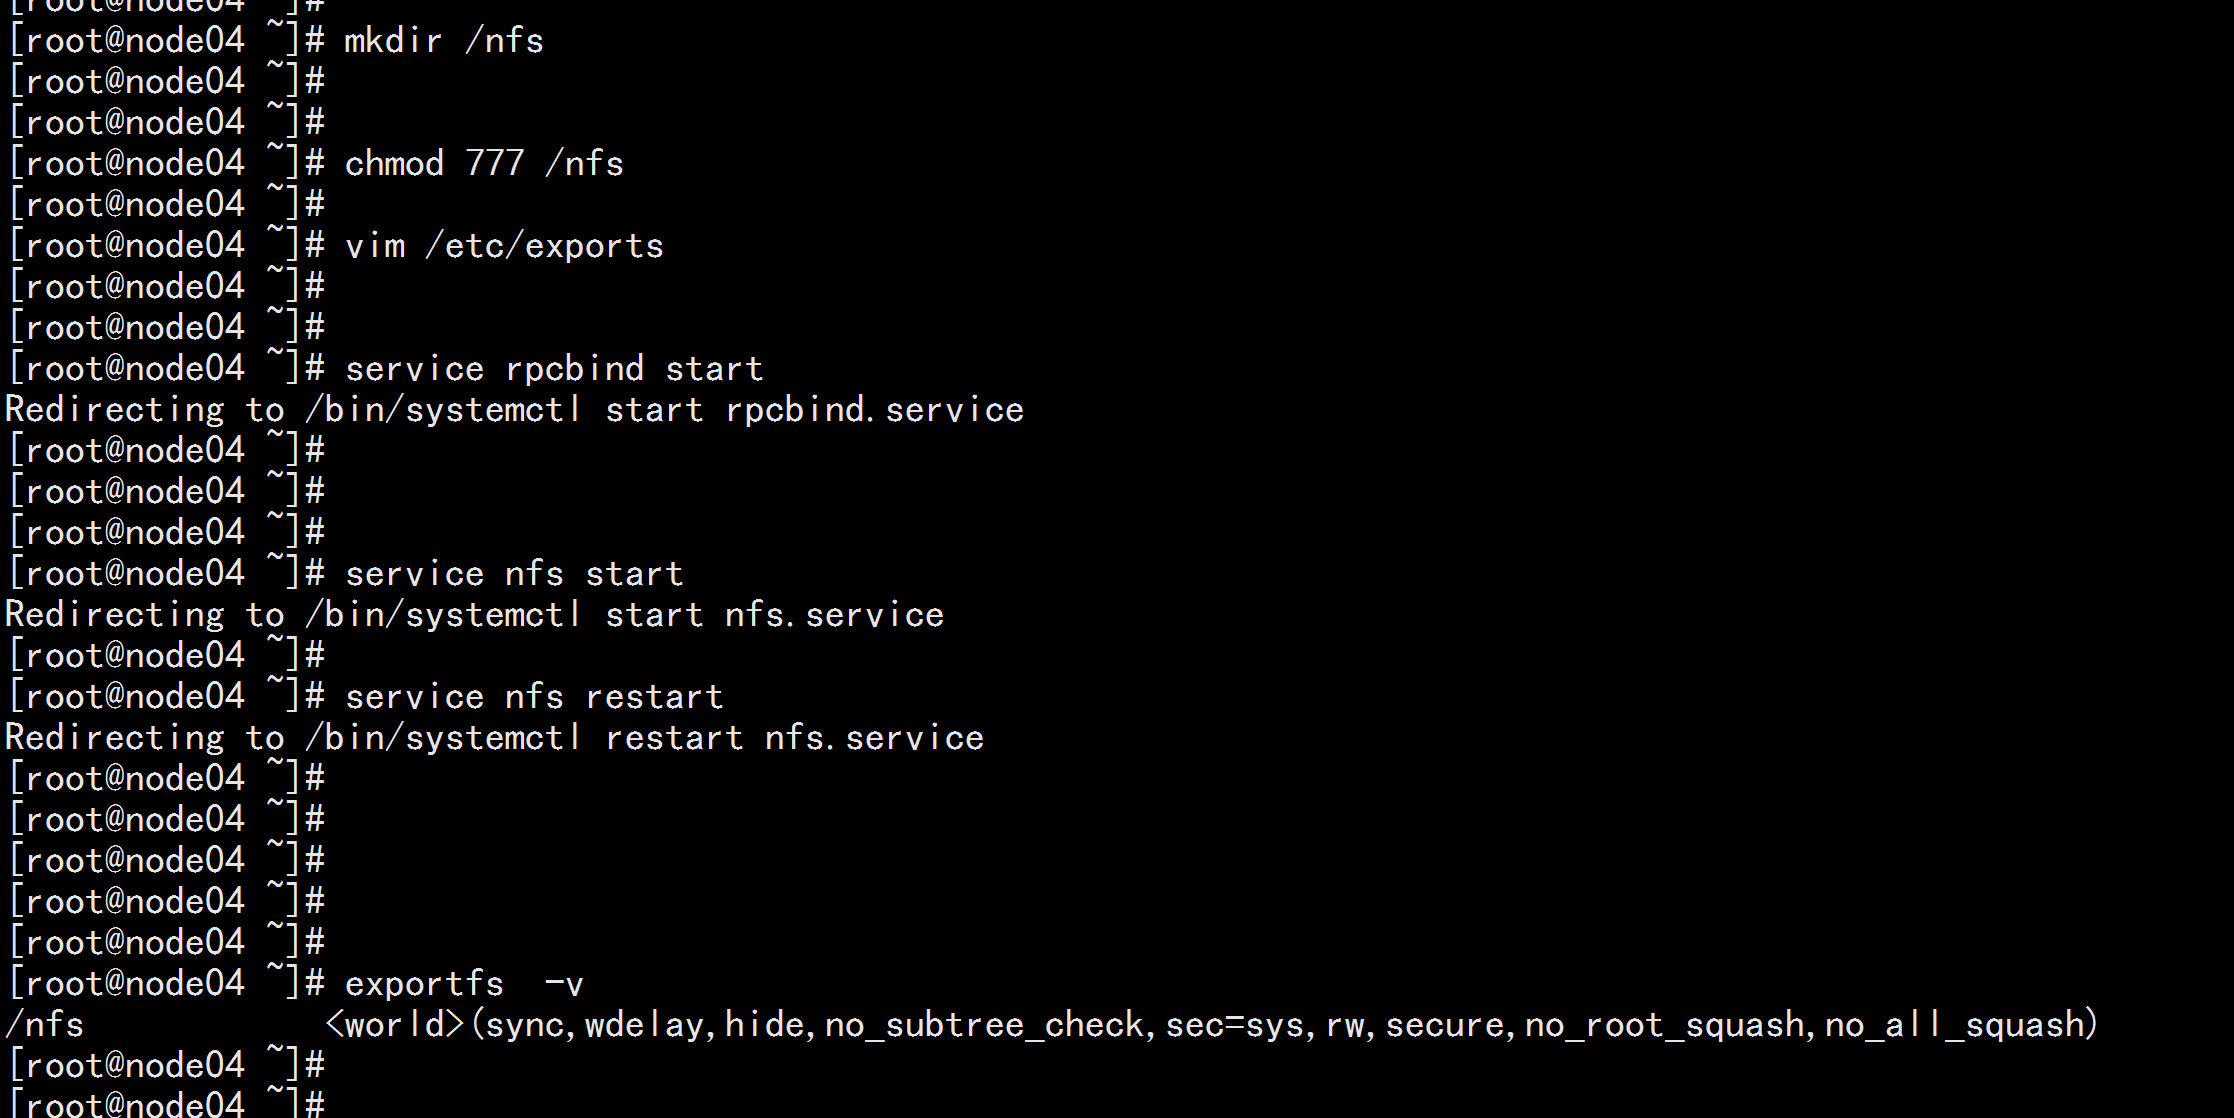Click vim /etc/exports command

[x=503, y=245]
